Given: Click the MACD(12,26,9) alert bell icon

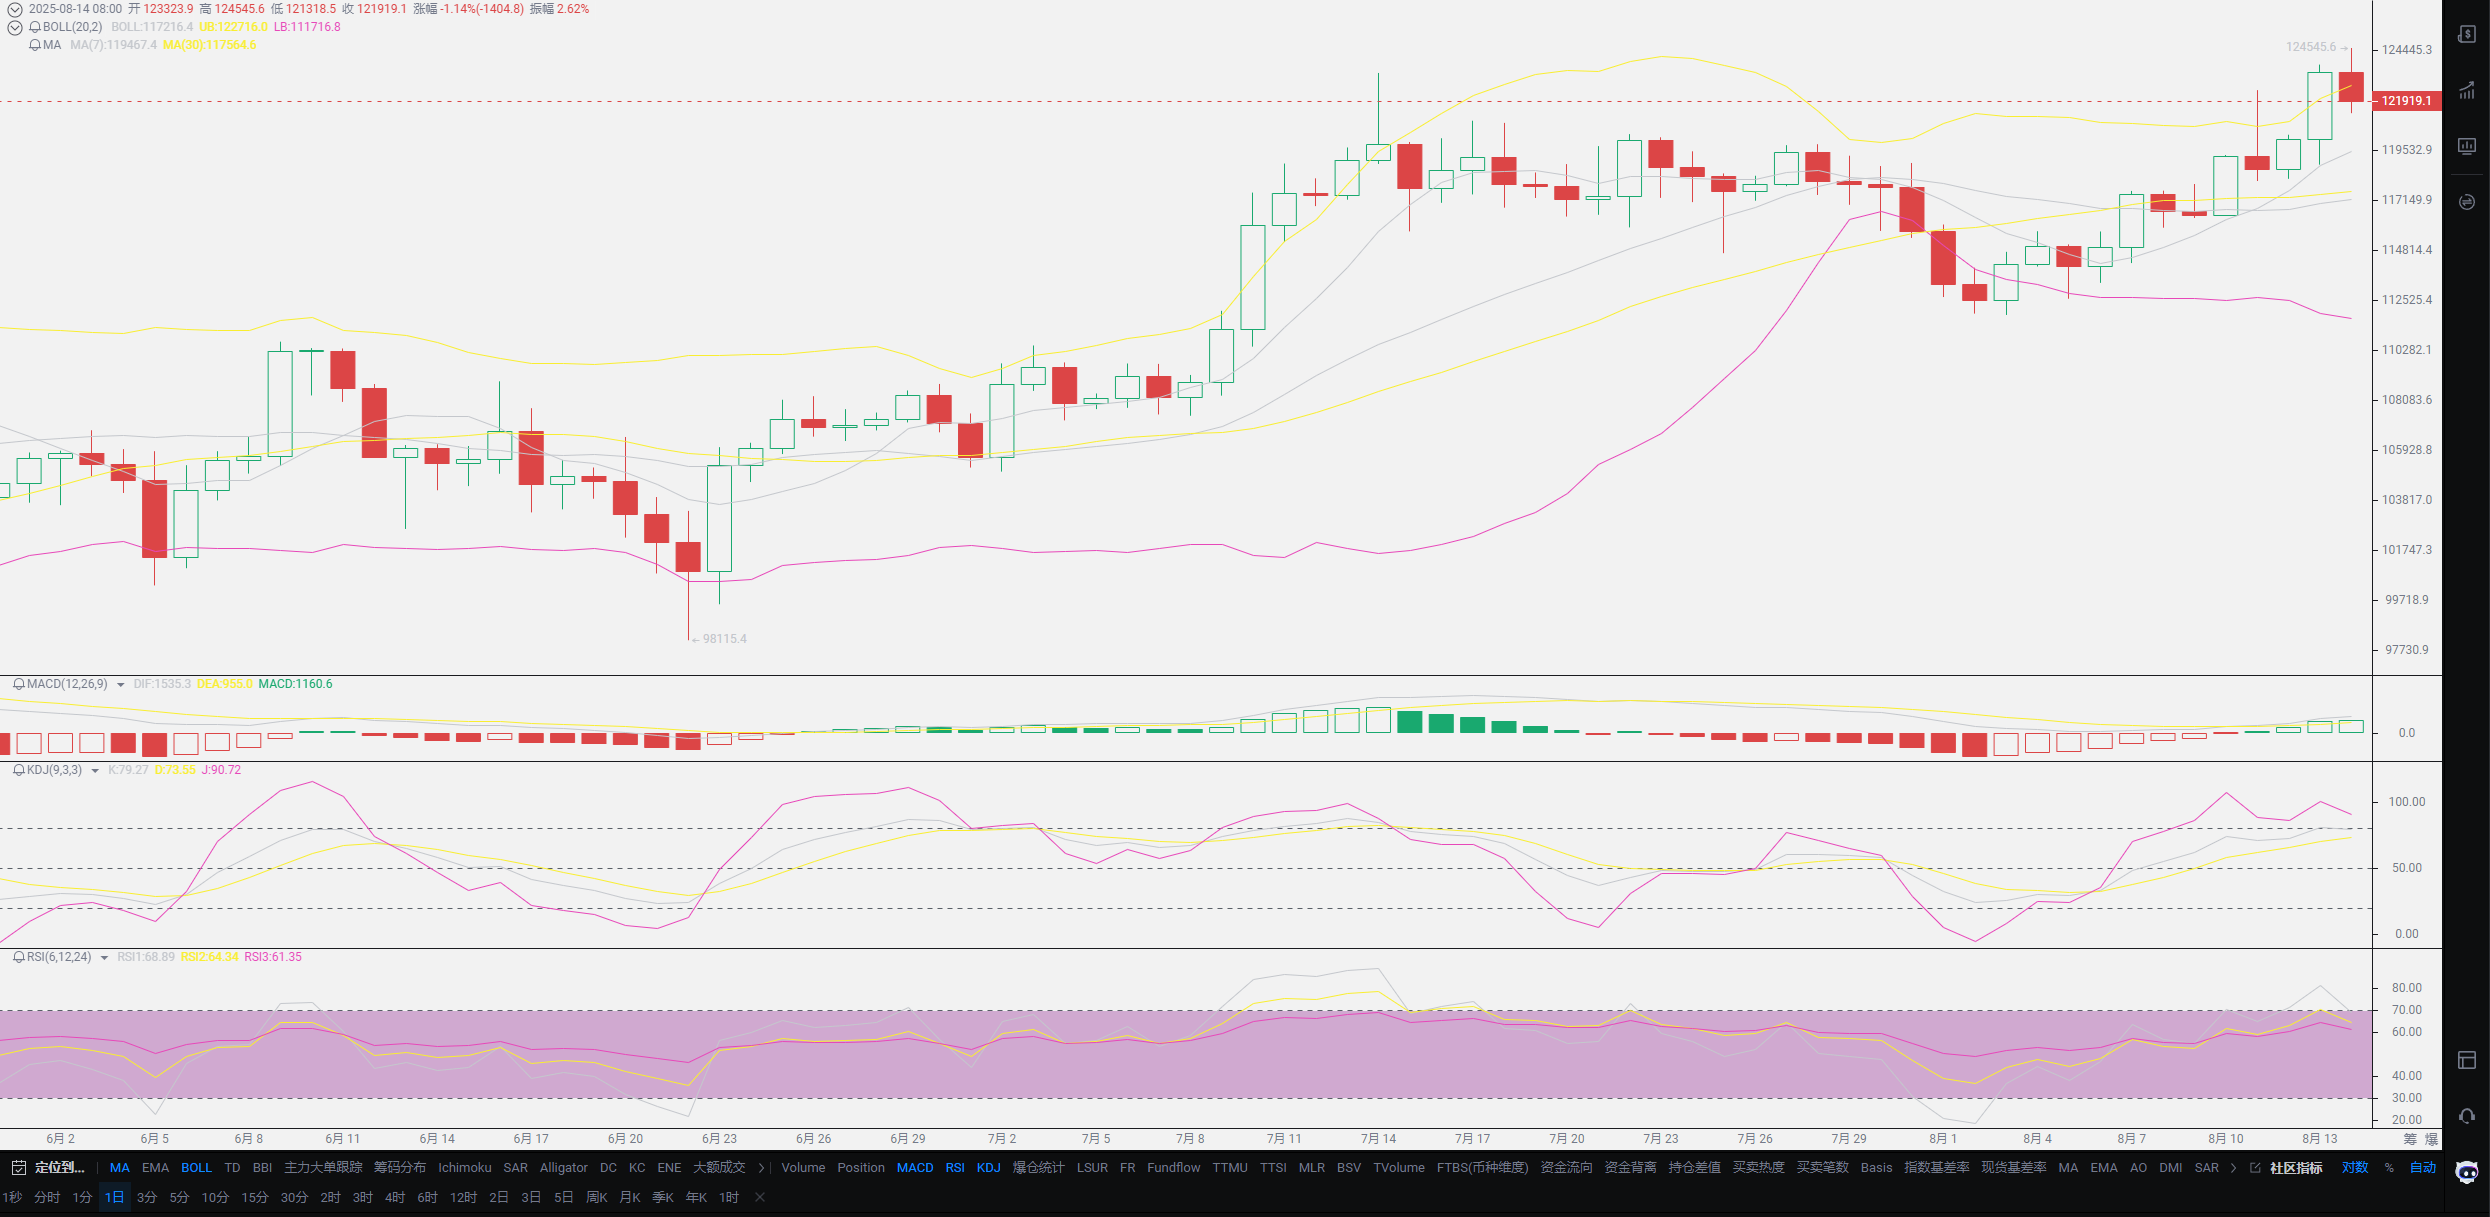Looking at the screenshot, I should pyautogui.click(x=19, y=684).
